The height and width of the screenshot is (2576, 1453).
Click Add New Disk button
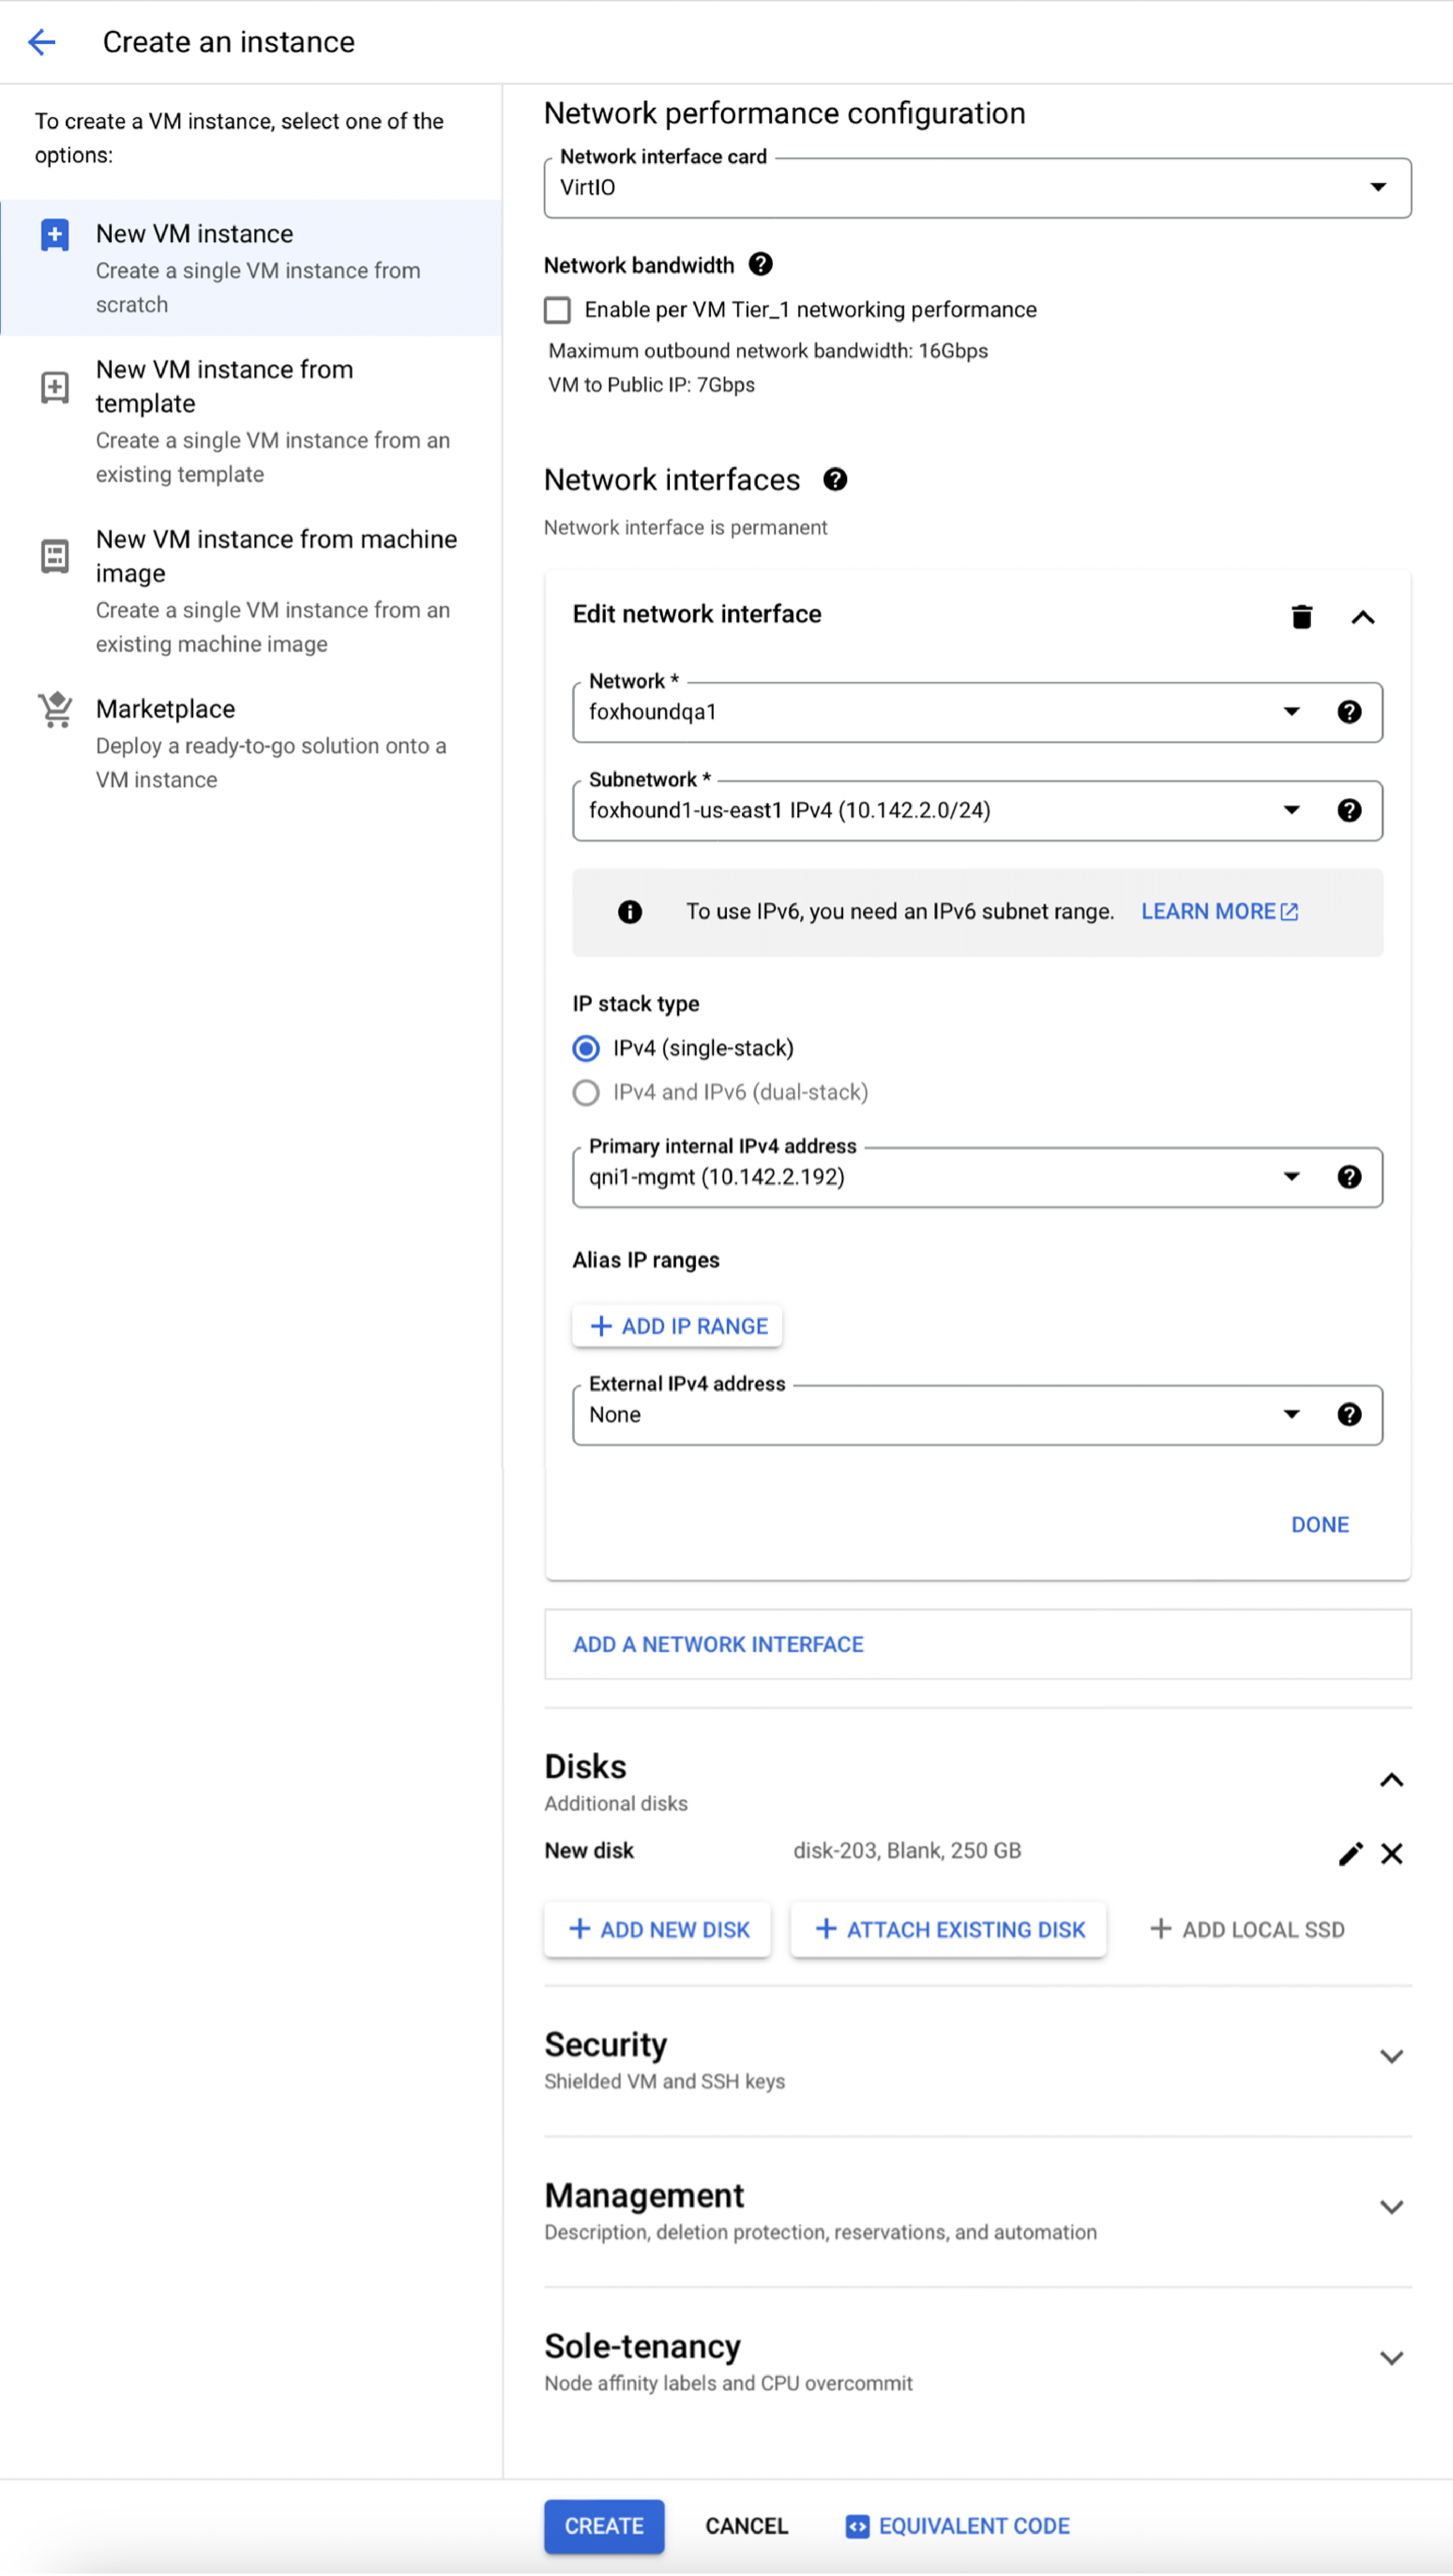point(658,1930)
